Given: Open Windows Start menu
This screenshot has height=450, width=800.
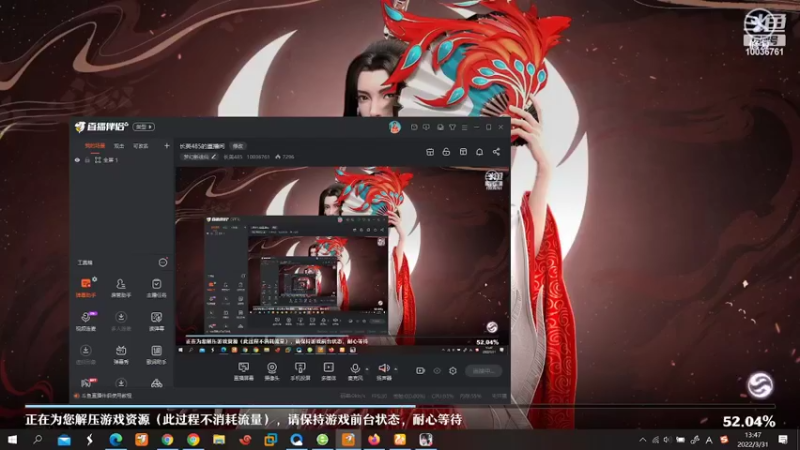Looking at the screenshot, I should click(x=12, y=439).
